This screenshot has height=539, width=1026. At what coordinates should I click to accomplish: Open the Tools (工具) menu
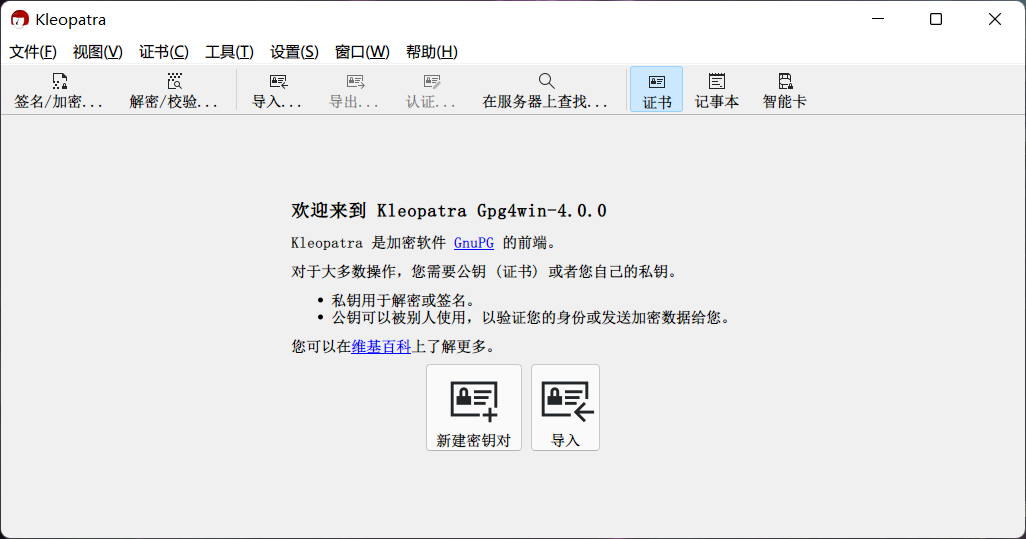tap(229, 52)
